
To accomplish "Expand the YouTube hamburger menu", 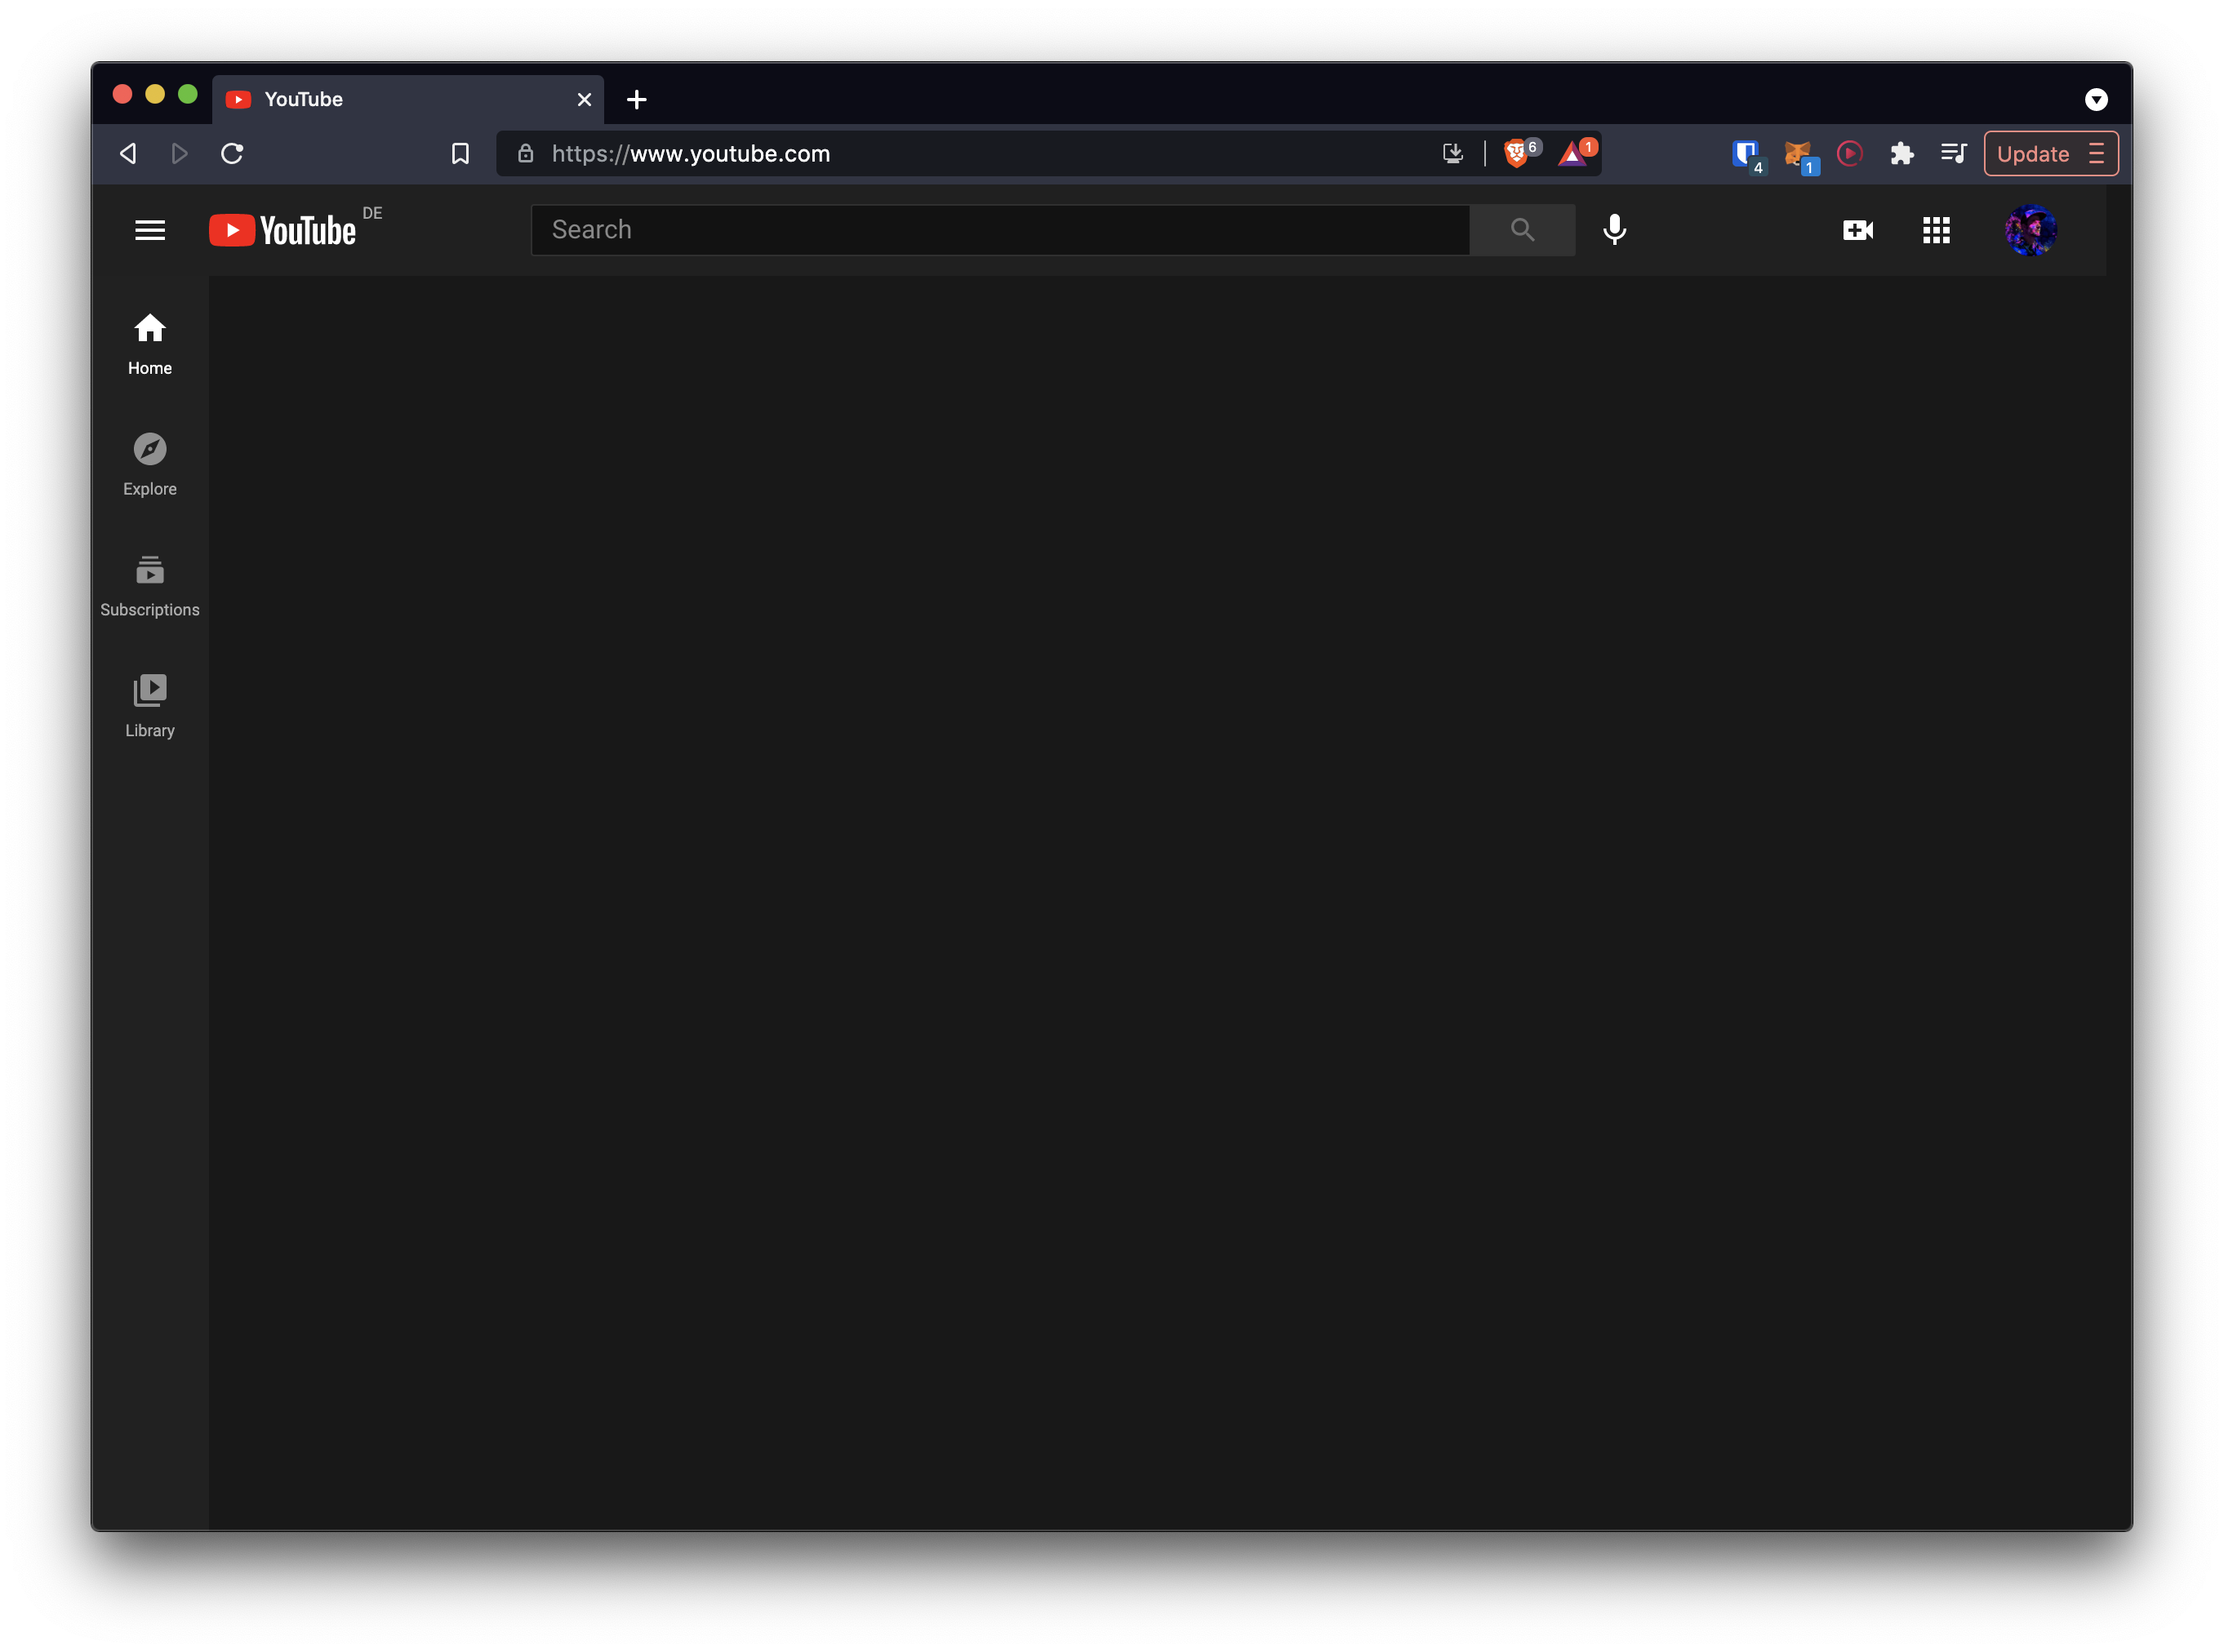I will click(148, 229).
